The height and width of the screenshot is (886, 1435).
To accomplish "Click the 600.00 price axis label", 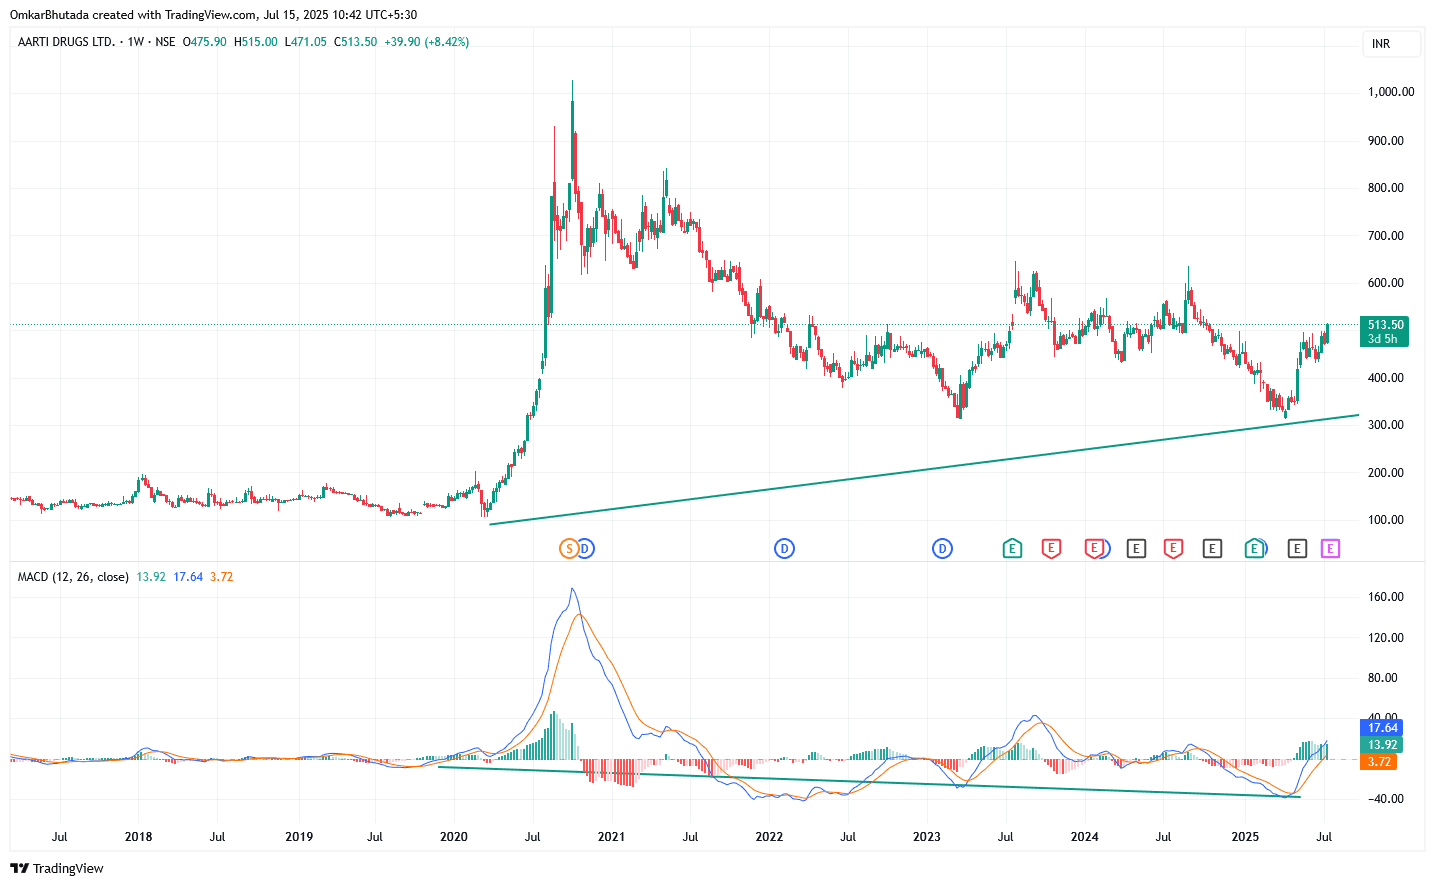I will (1386, 283).
